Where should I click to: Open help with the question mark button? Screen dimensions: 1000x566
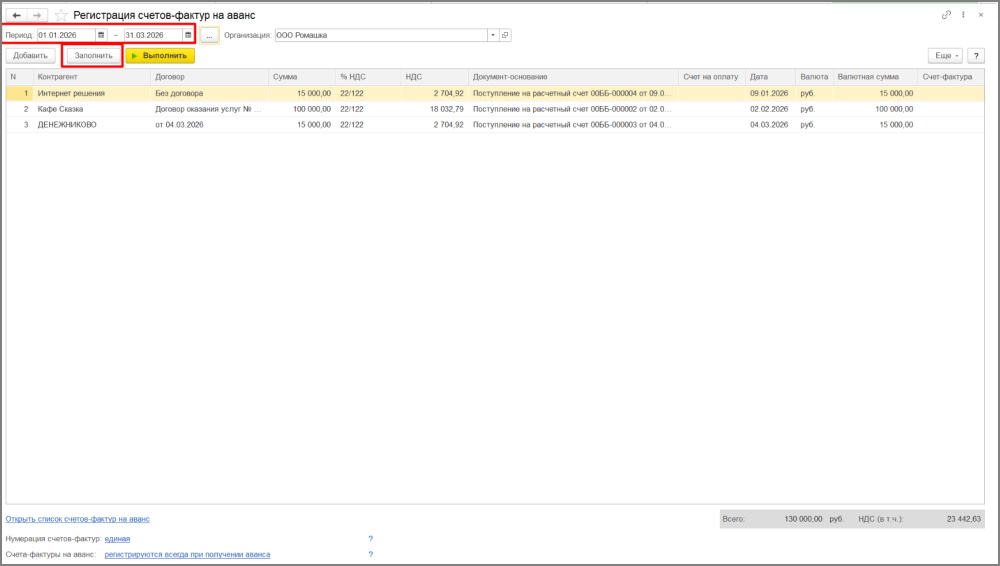click(976, 56)
